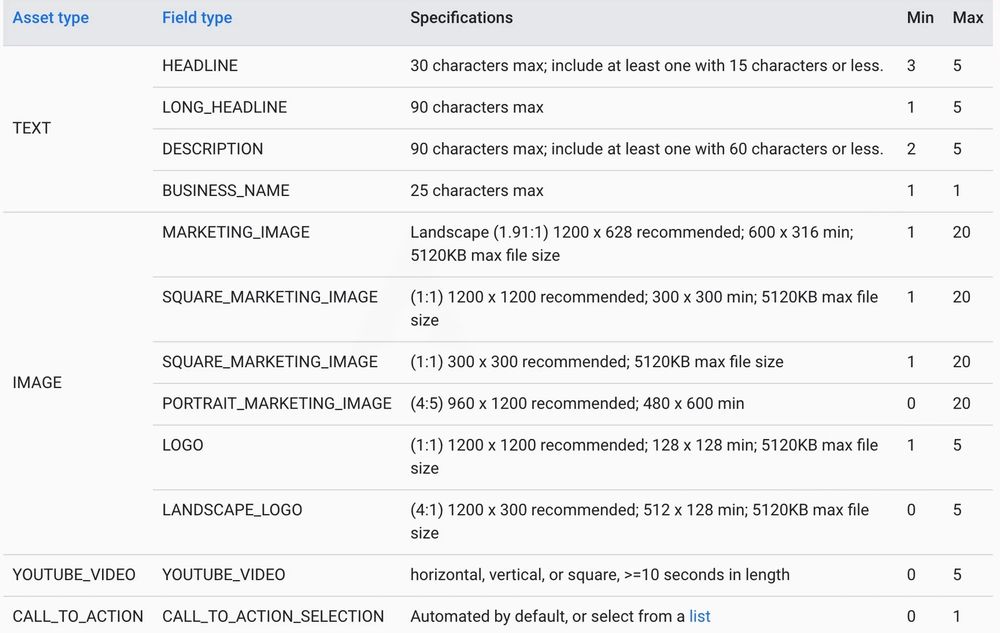
Task: Click the Min column header
Action: click(919, 18)
